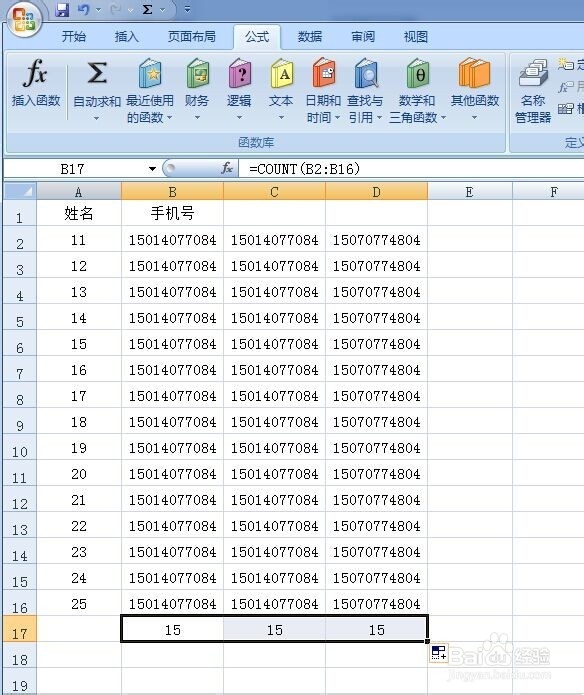The width and height of the screenshot is (584, 695).
Task: Click create-from-selection icon under name tools
Action: [565, 108]
